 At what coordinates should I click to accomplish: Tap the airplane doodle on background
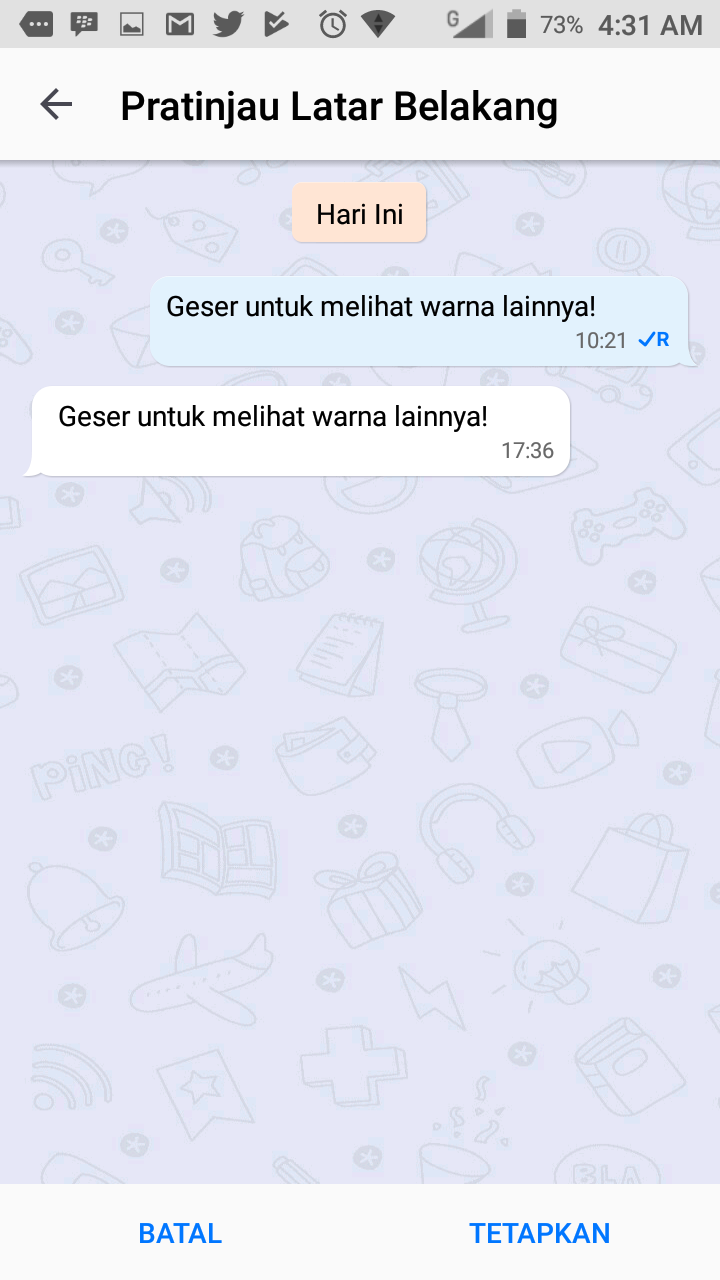coord(201,974)
